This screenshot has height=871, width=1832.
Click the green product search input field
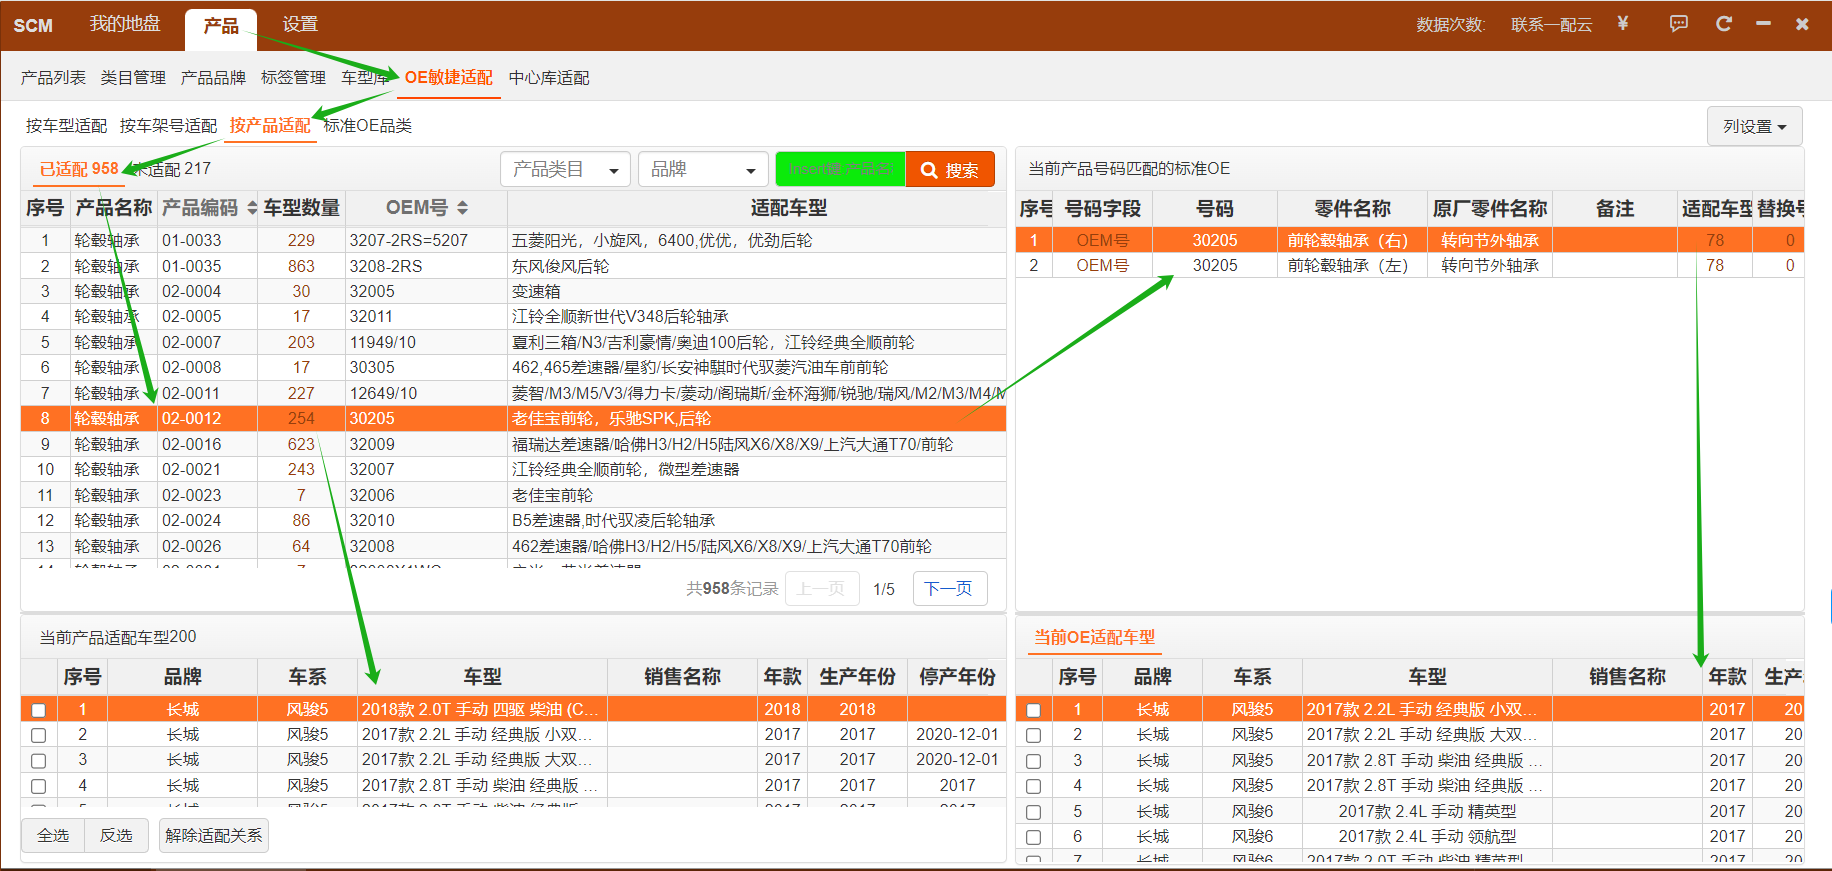840,170
